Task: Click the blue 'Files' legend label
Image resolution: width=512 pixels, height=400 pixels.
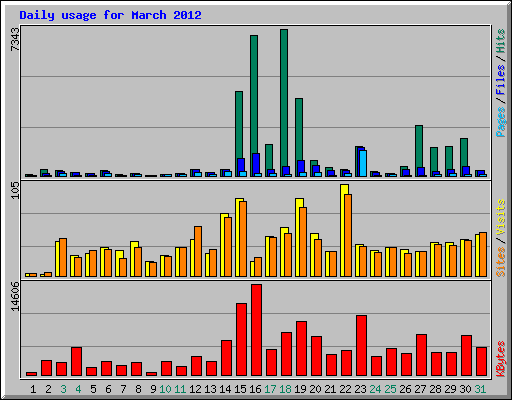Action: click(x=500, y=80)
